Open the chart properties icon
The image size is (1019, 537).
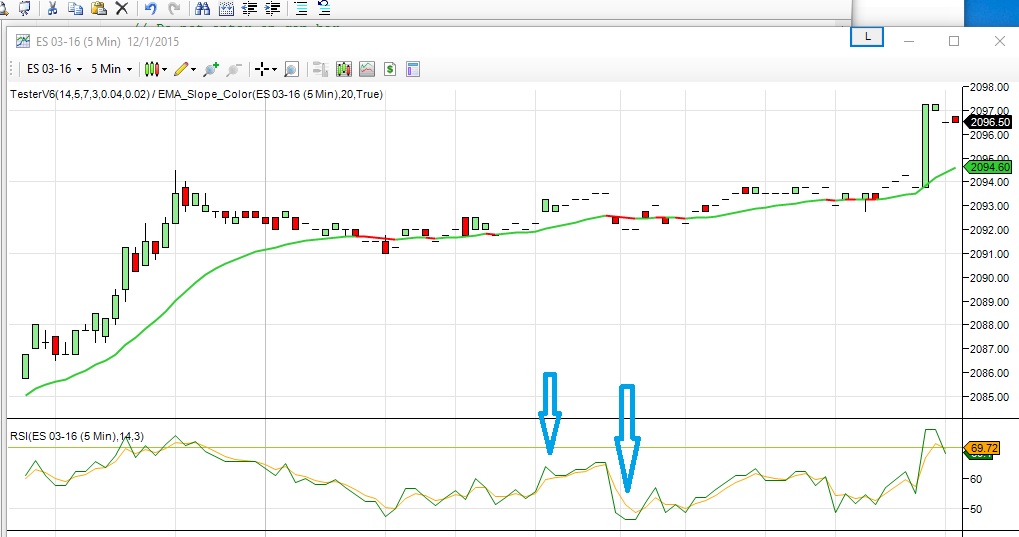tap(413, 69)
